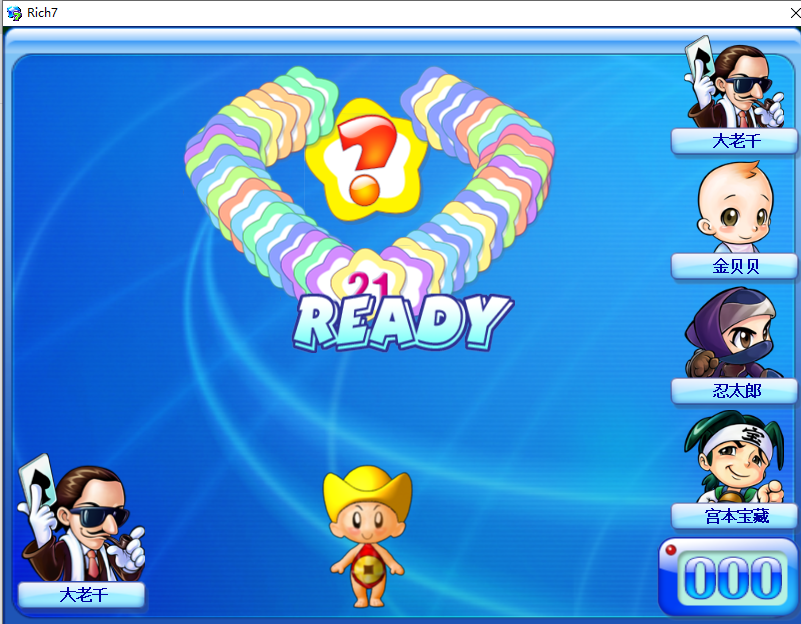
Task: Click the 大老千 name label on right
Action: (x=735, y=141)
